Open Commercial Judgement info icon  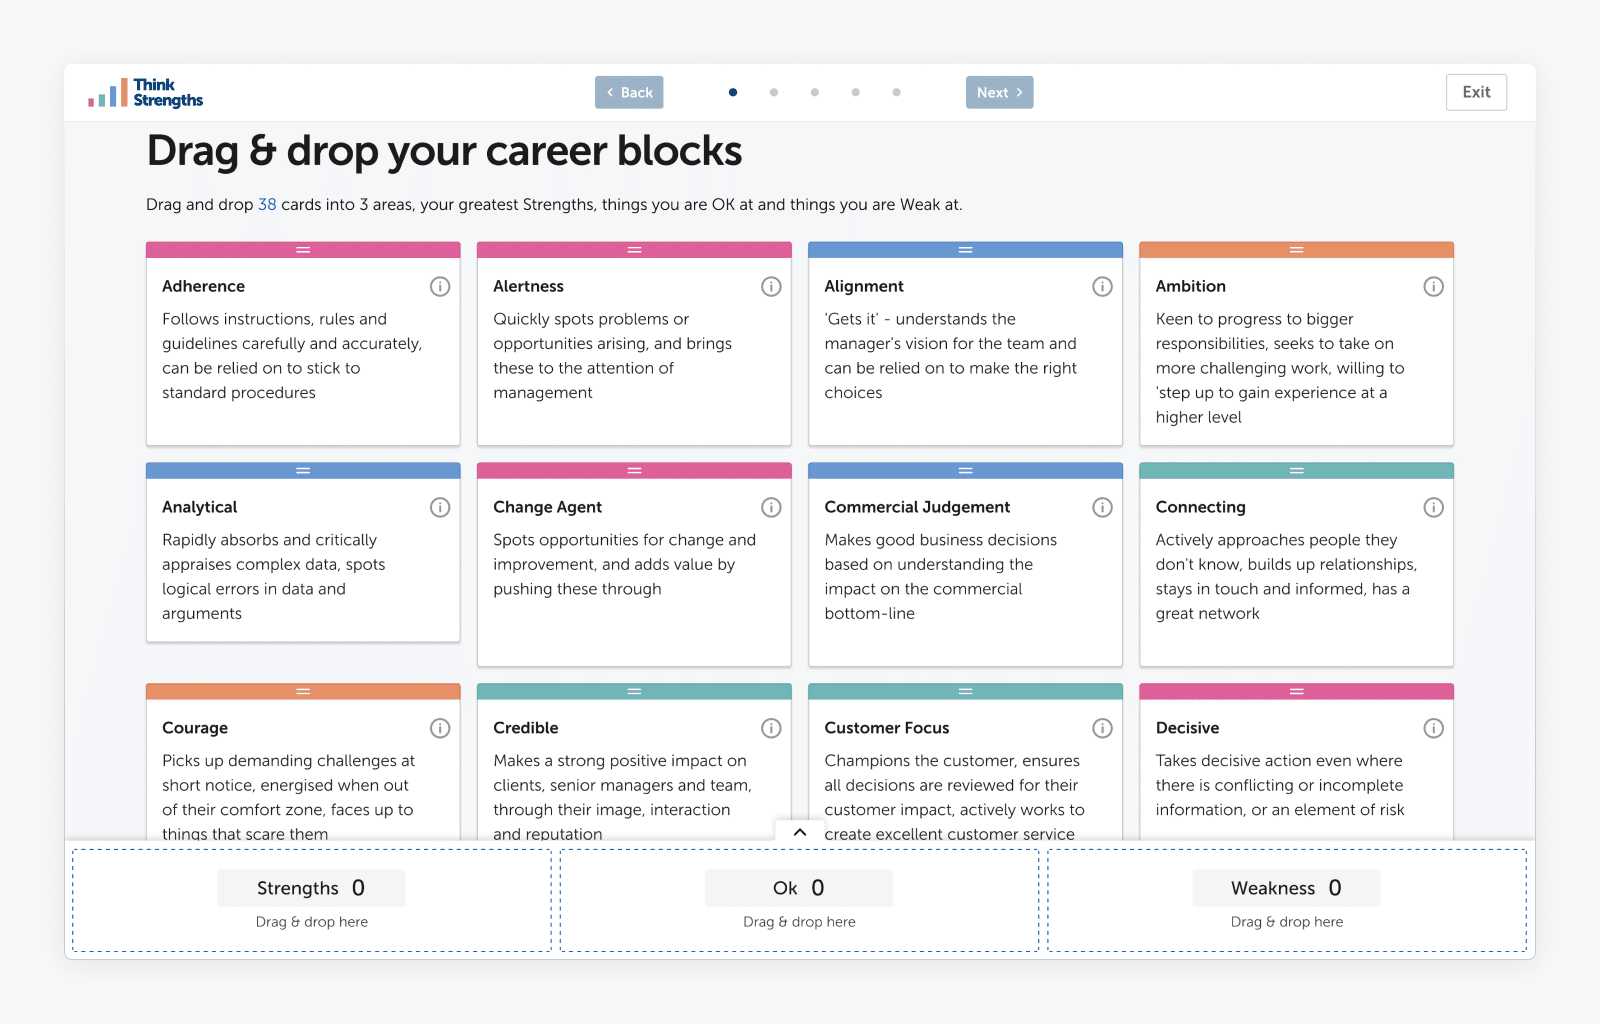point(1102,508)
